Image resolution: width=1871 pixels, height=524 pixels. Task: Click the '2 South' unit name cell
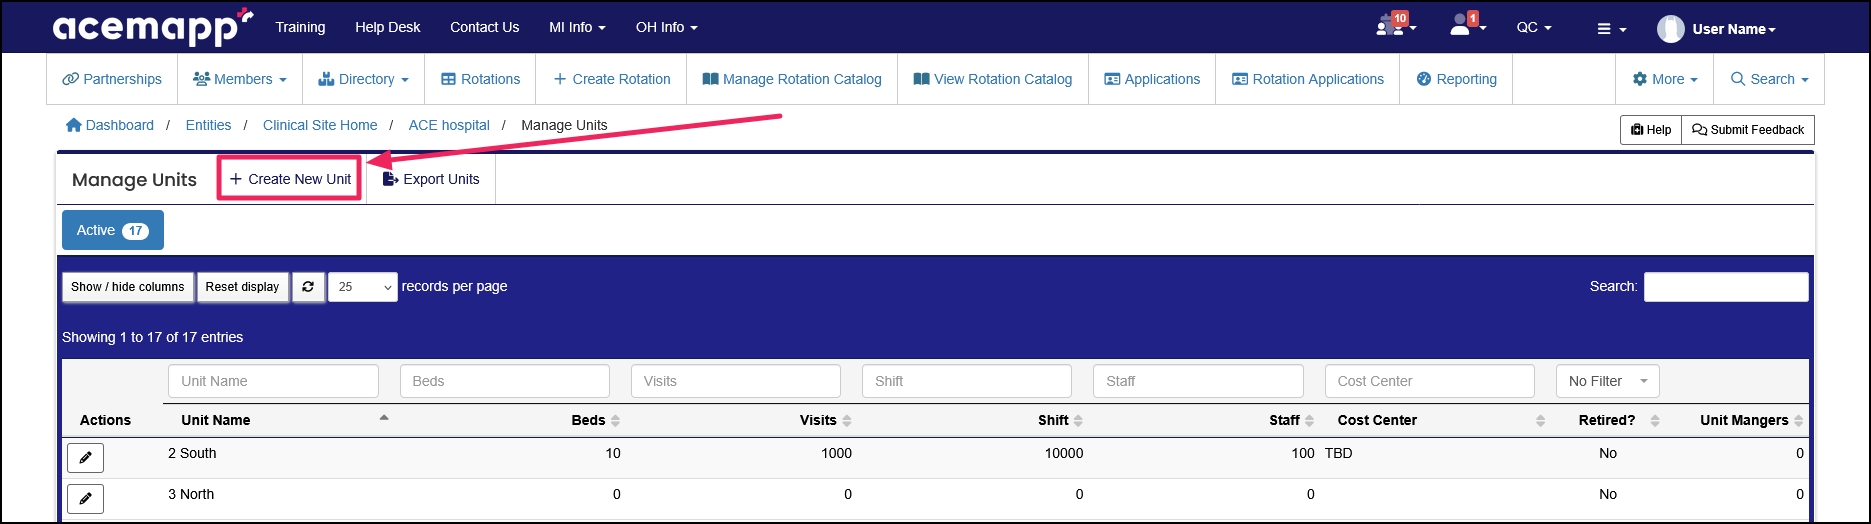click(x=192, y=453)
